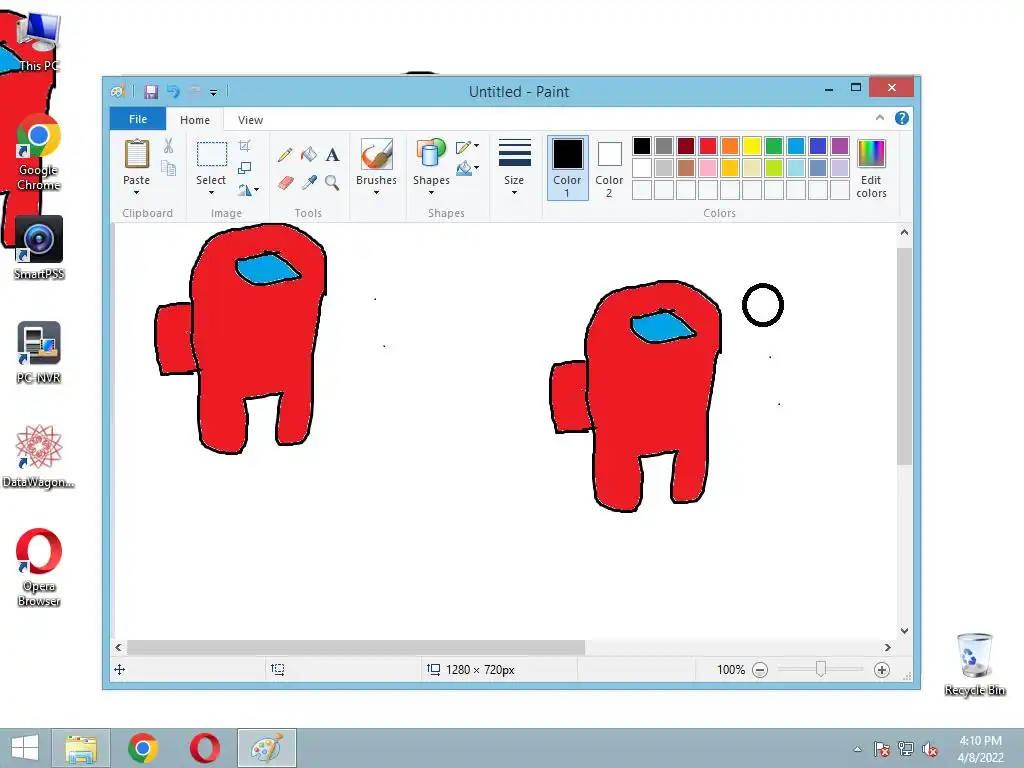Select the Magnifier tool
Viewport: 1024px width, 768px height.
click(332, 182)
